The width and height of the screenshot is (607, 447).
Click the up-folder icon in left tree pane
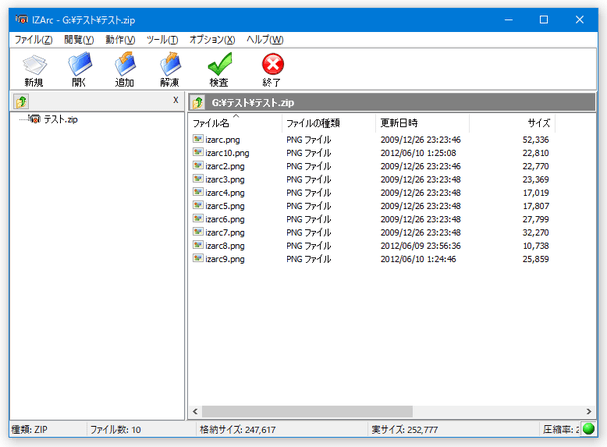point(21,102)
